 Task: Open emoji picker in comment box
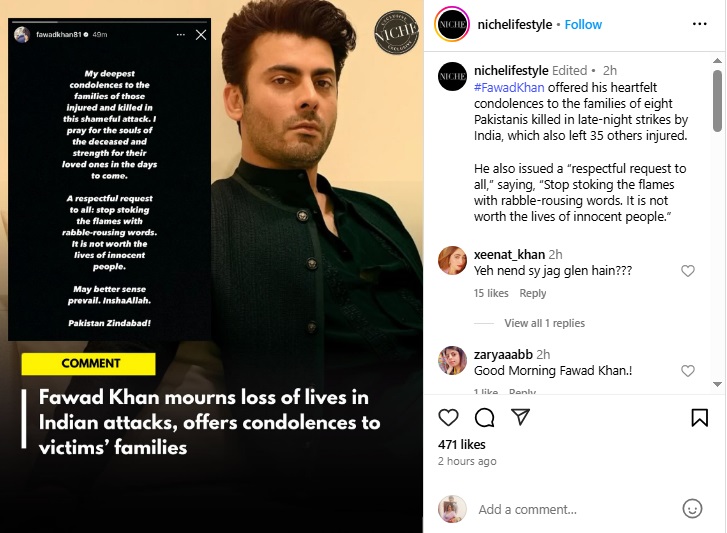click(692, 509)
